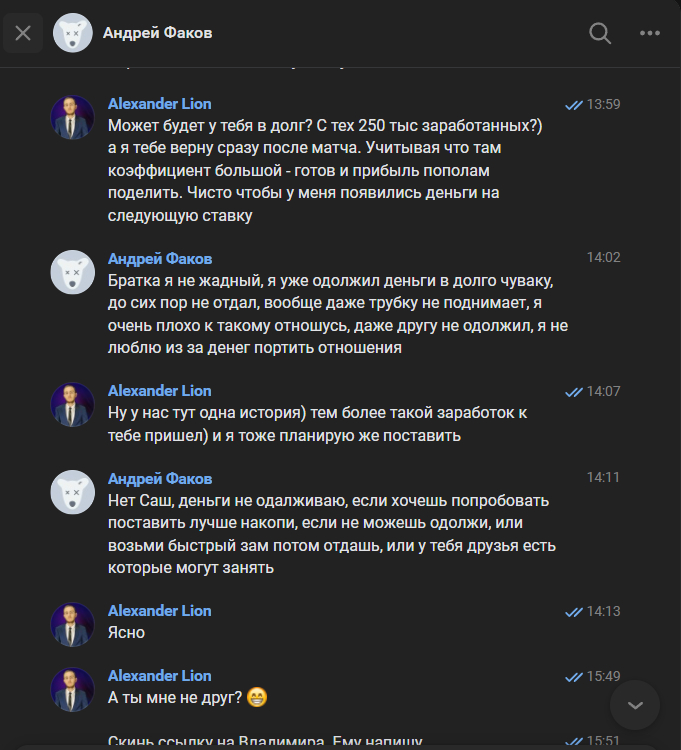
Task: Open Андрей Факов profile from header name
Action: pos(157,33)
